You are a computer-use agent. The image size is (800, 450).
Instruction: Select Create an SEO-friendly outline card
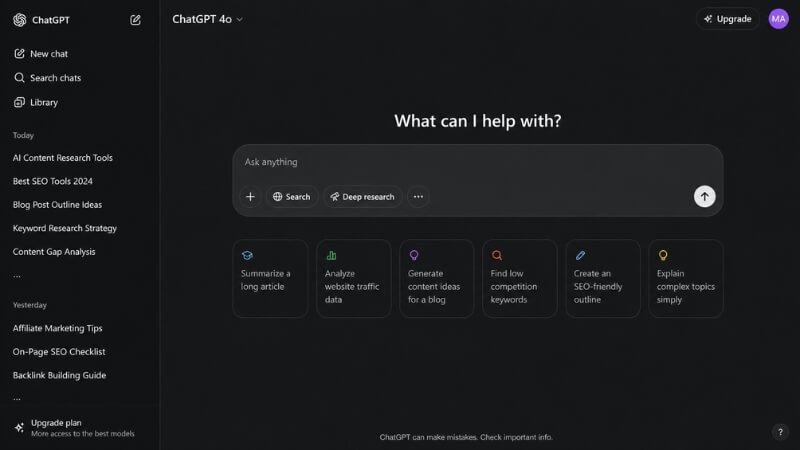pos(603,279)
